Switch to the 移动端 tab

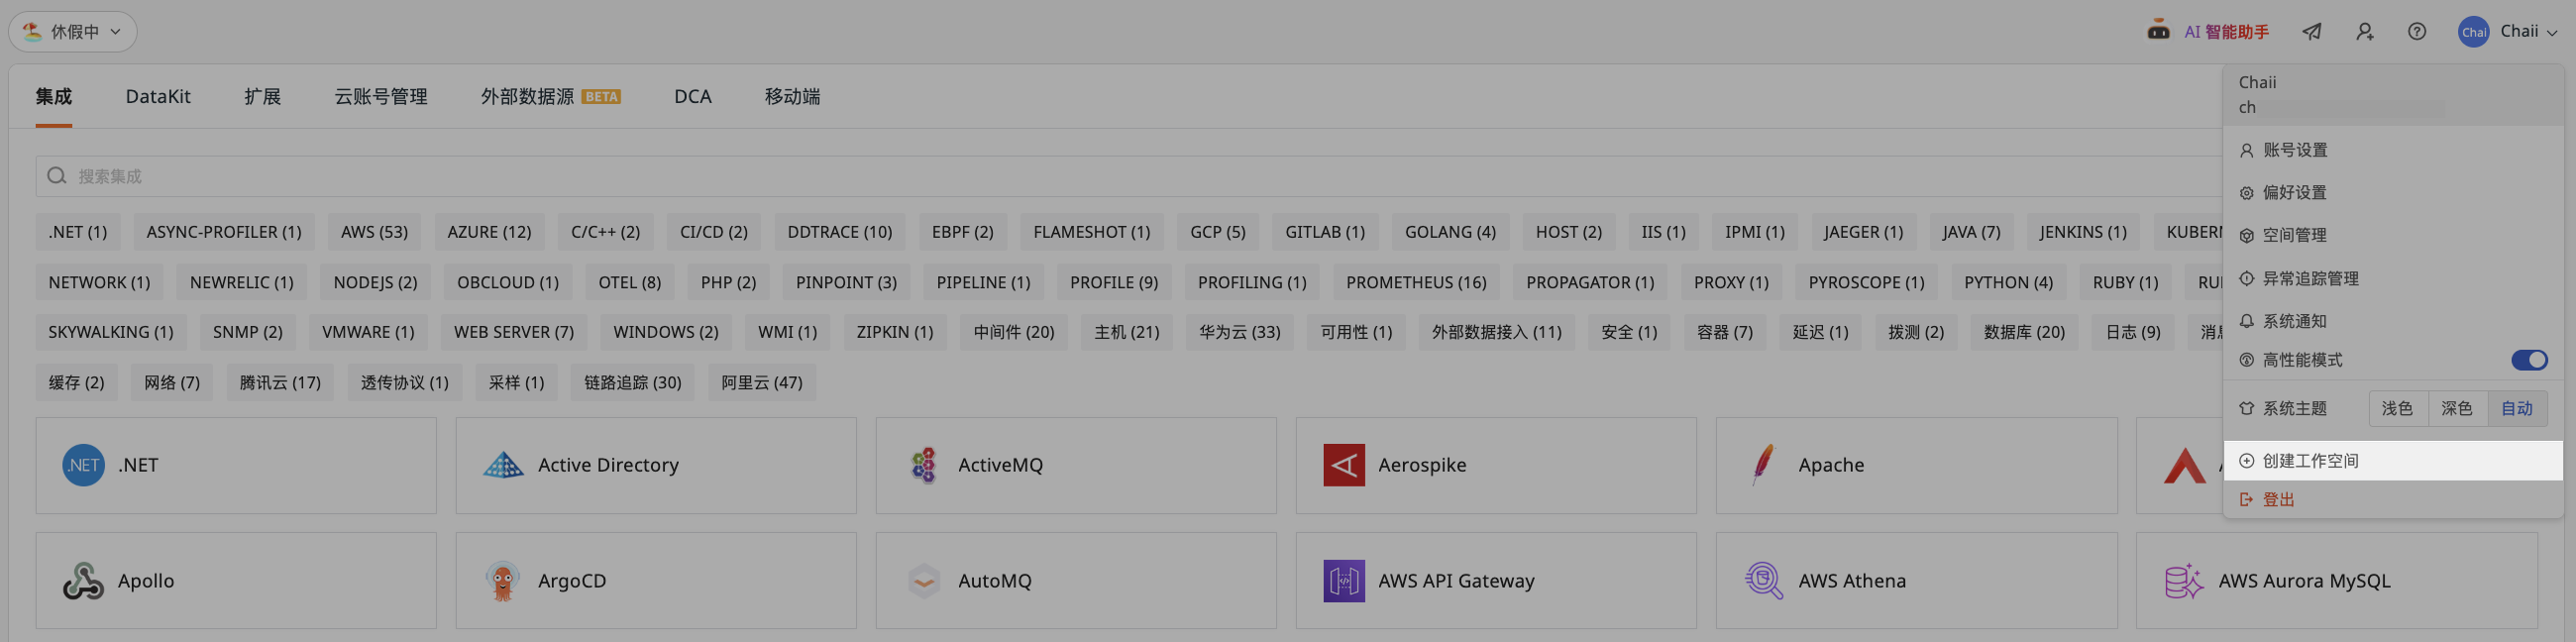[792, 97]
